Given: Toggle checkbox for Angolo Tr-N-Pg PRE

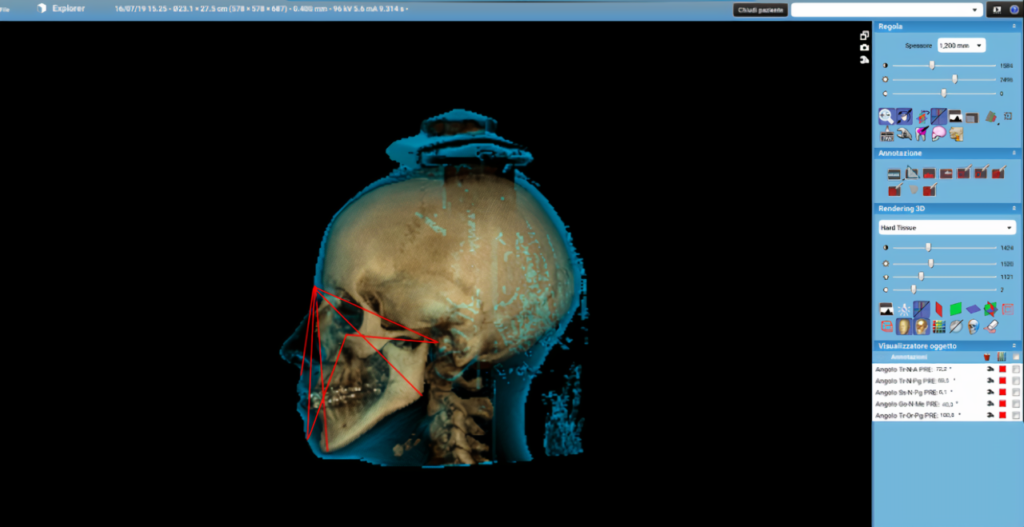Looking at the screenshot, I should (x=1016, y=381).
